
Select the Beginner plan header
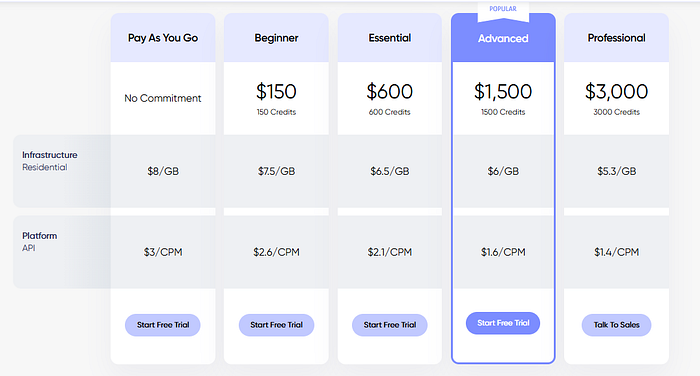pos(276,38)
